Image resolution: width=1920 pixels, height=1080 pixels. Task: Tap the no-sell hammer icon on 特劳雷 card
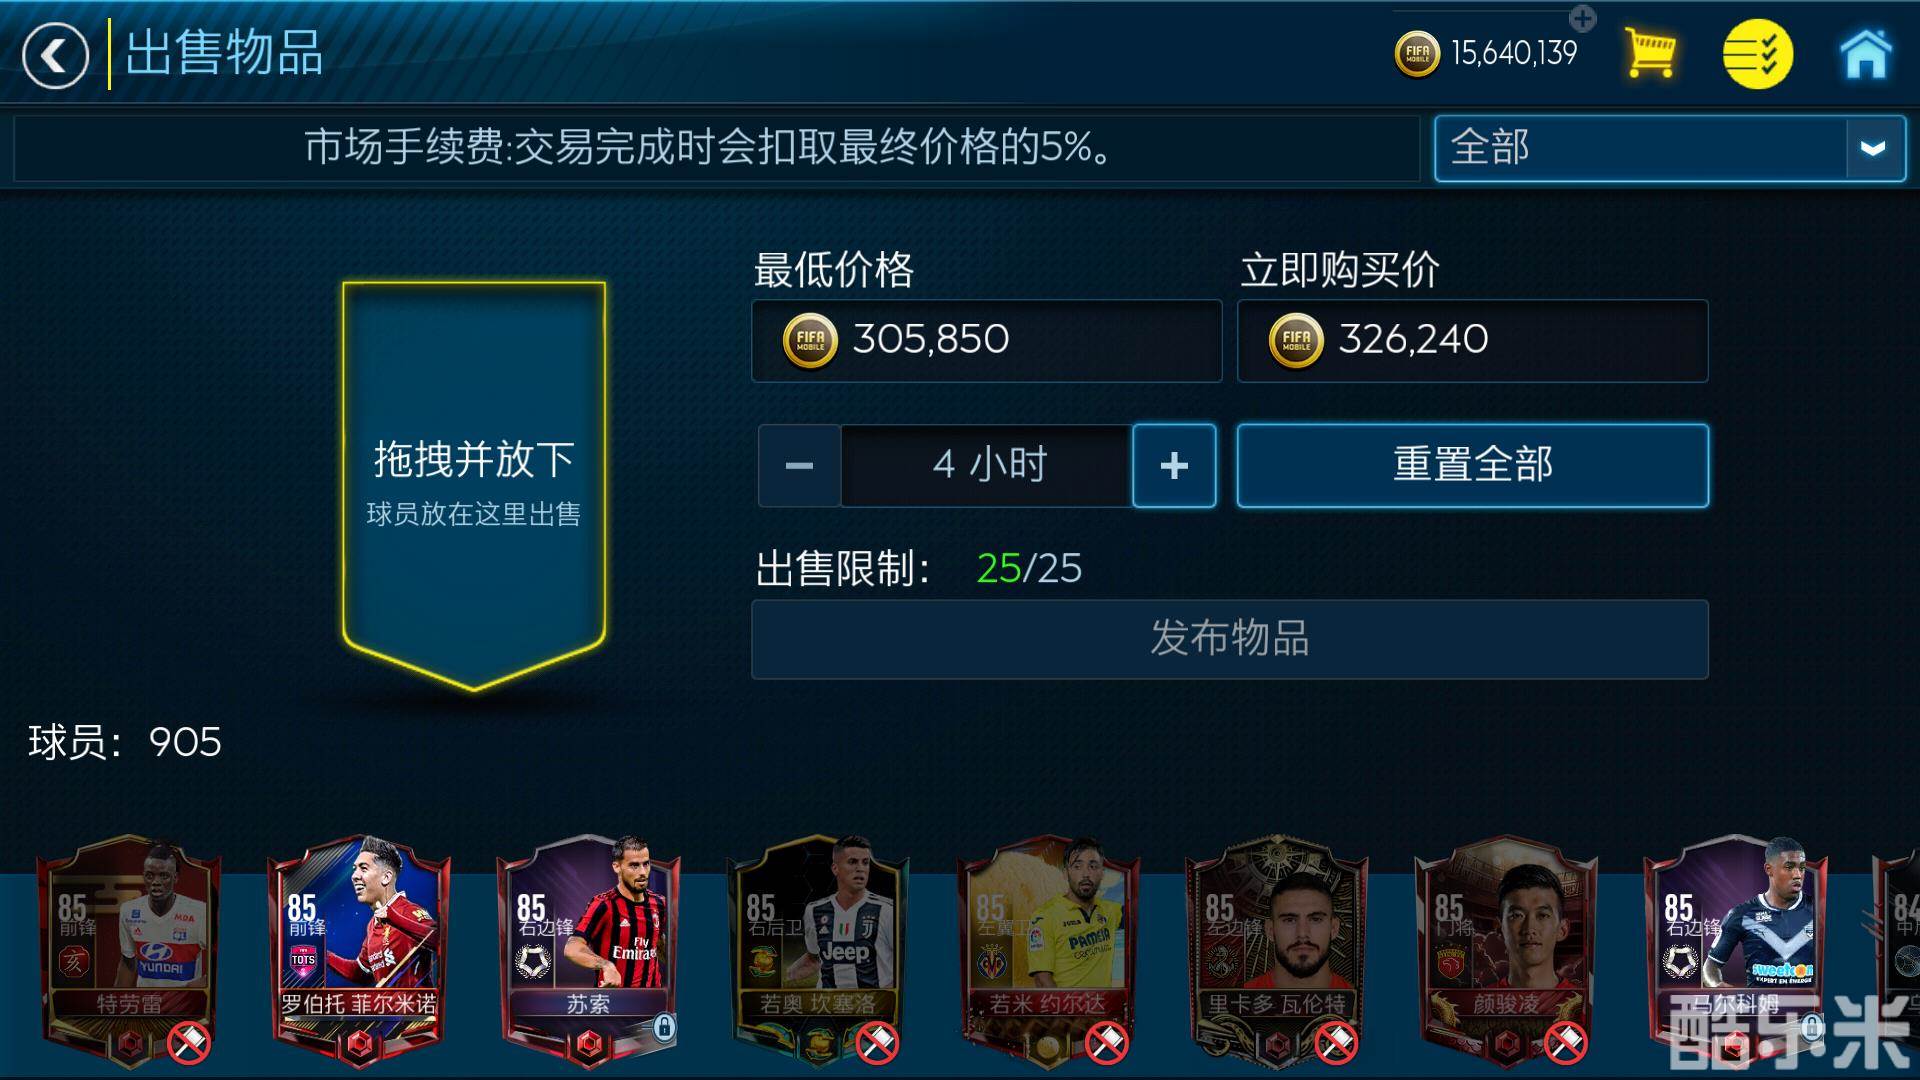(x=188, y=1044)
